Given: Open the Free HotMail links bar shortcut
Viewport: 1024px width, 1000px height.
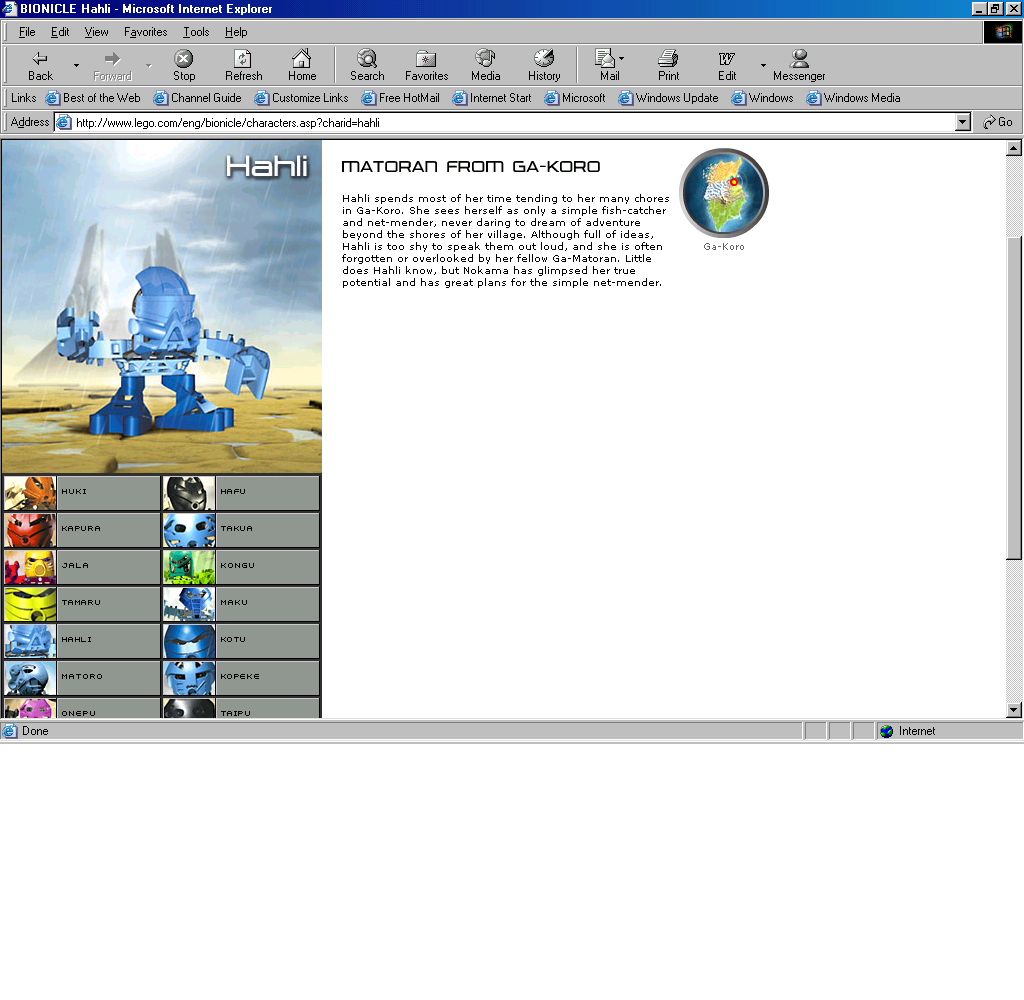Looking at the screenshot, I should coord(400,98).
